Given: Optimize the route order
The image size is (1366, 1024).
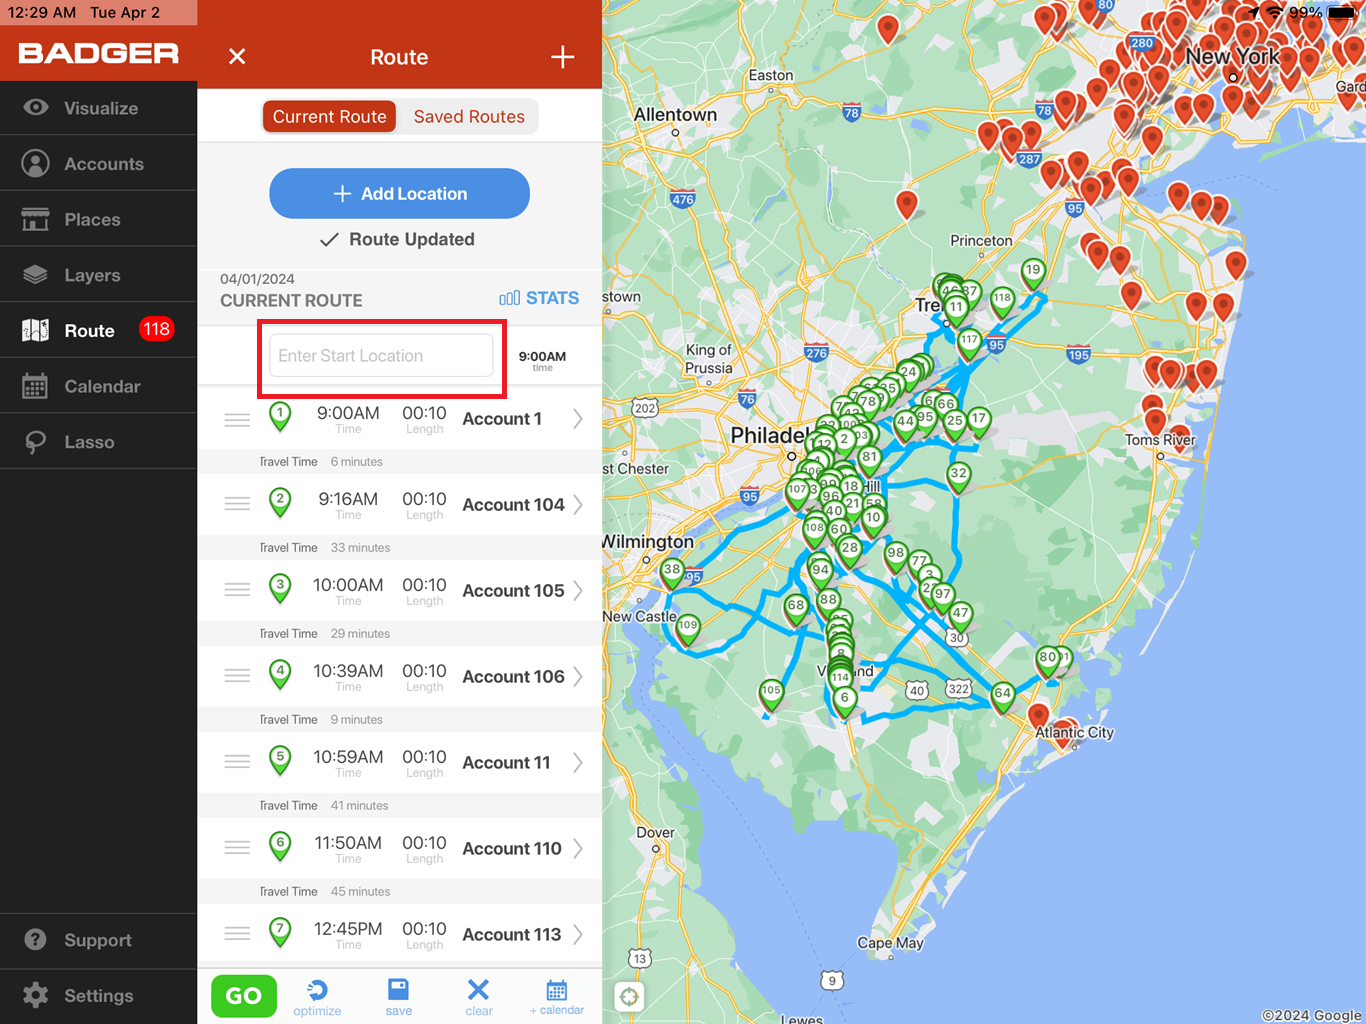Looking at the screenshot, I should [x=317, y=997].
